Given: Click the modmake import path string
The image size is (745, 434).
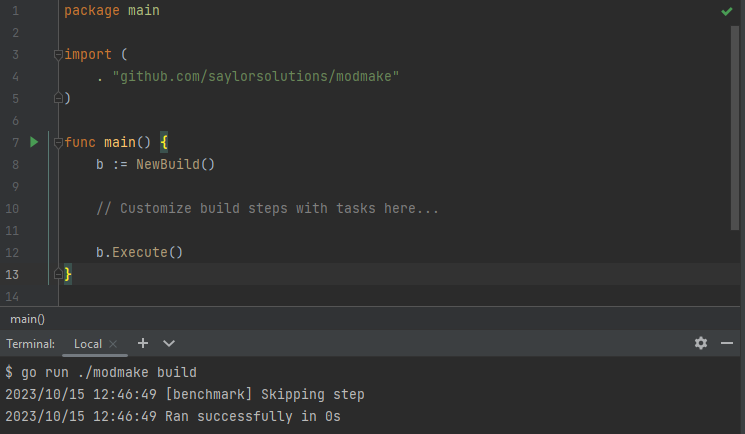Looking at the screenshot, I should click(256, 77).
